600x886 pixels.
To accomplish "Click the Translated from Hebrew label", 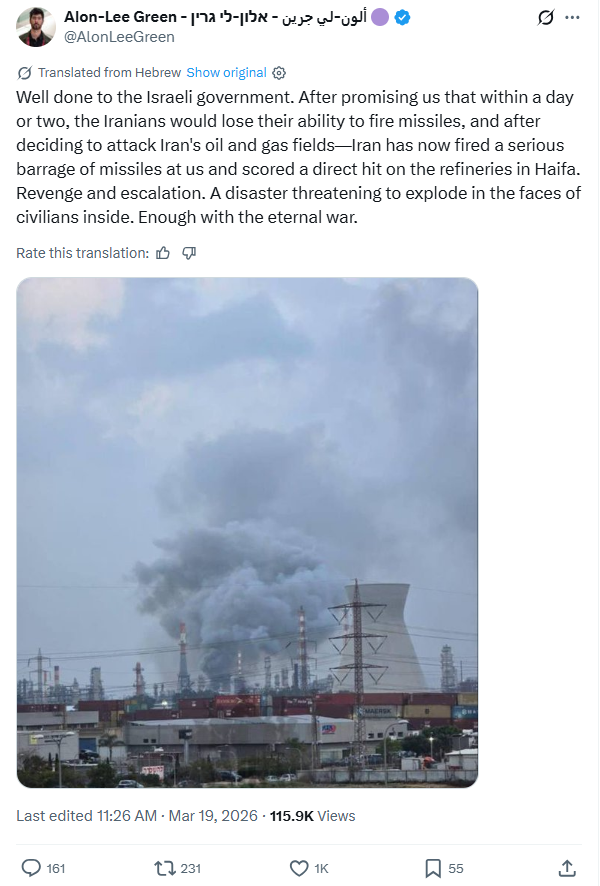I will pos(109,73).
